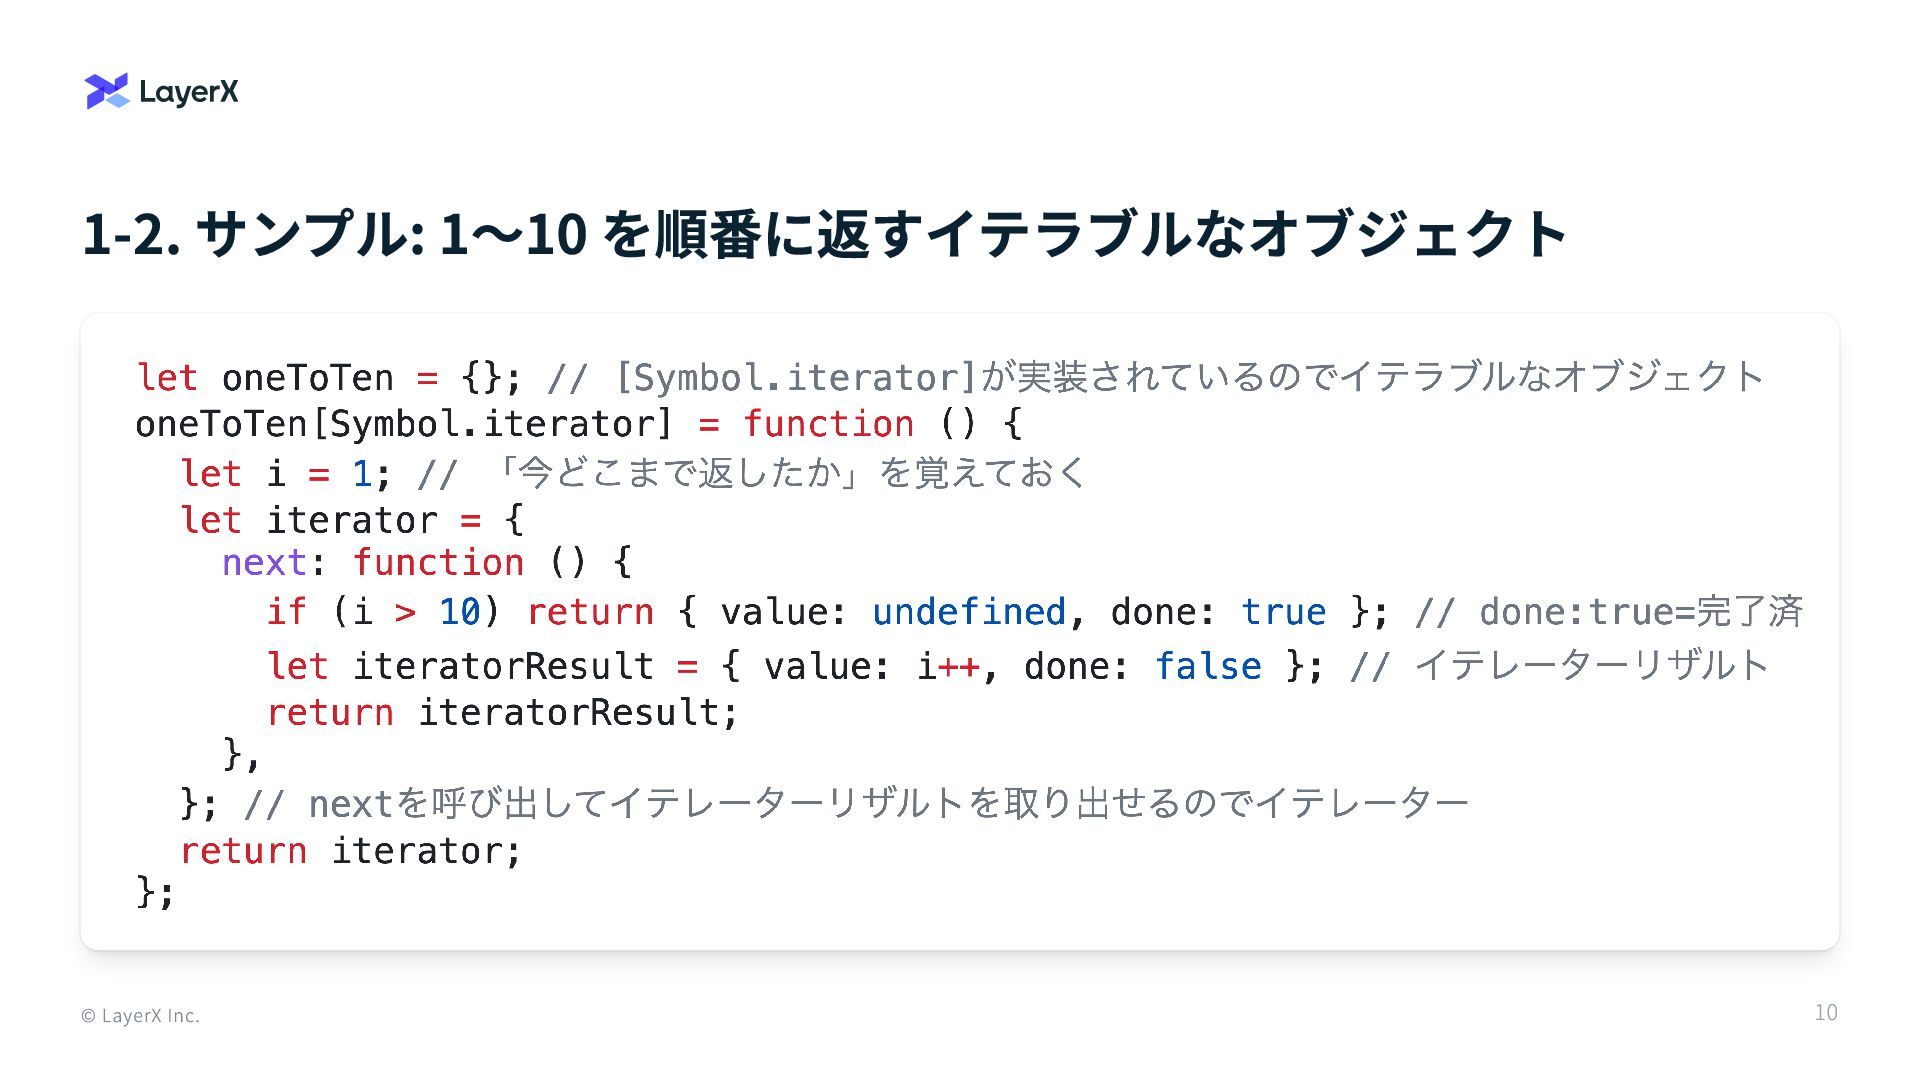Click the number 10 in the if condition
This screenshot has width=1920, height=1080.
[460, 612]
